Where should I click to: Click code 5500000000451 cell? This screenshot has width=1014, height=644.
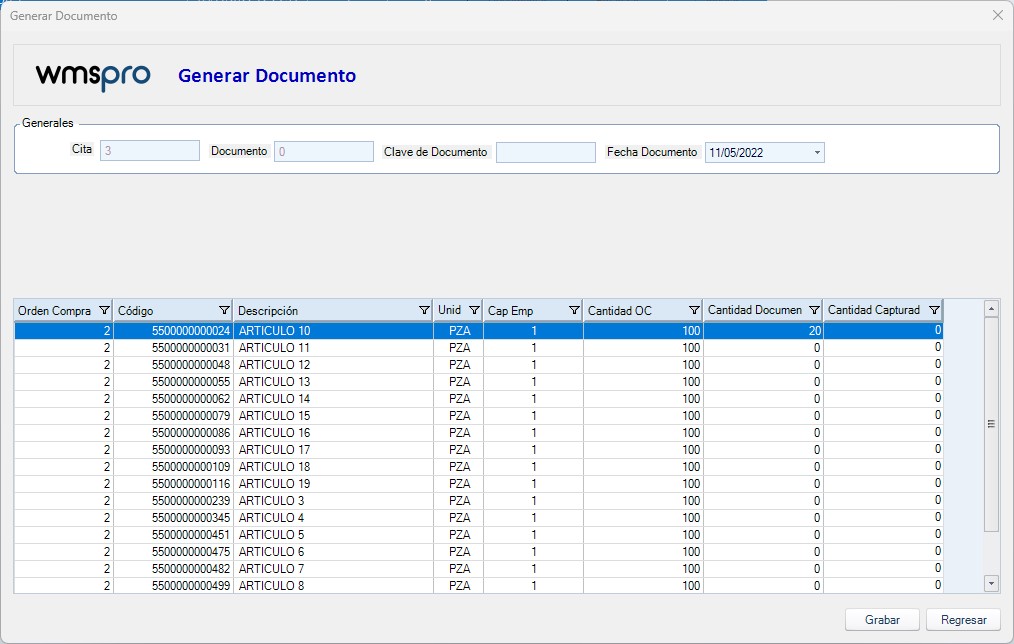pyautogui.click(x=173, y=535)
